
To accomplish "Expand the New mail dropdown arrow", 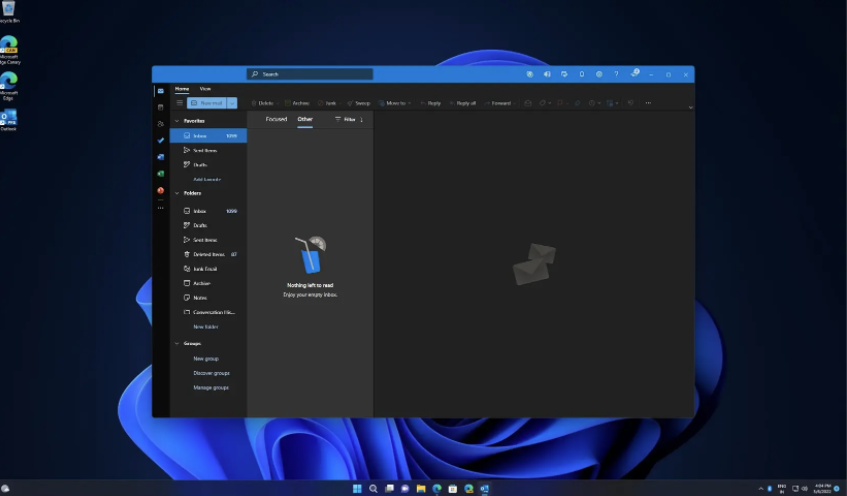I will [233, 103].
